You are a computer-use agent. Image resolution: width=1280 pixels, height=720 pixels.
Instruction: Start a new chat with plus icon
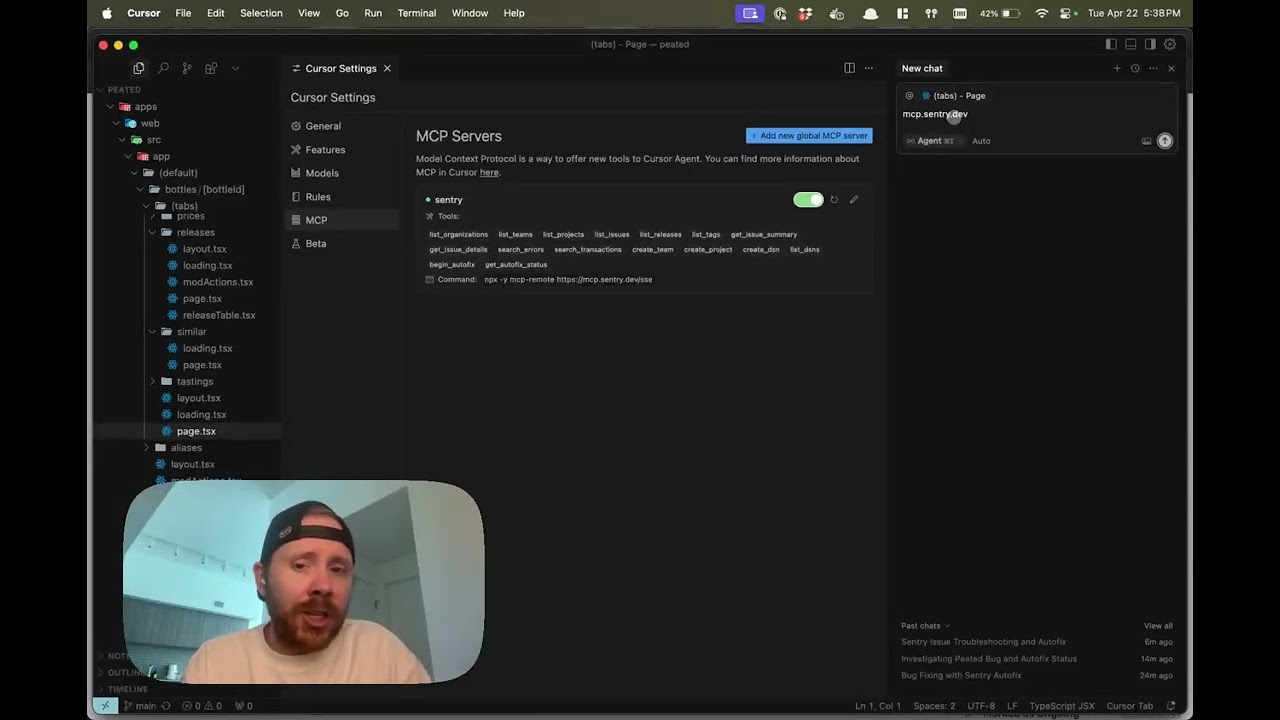pos(1117,68)
